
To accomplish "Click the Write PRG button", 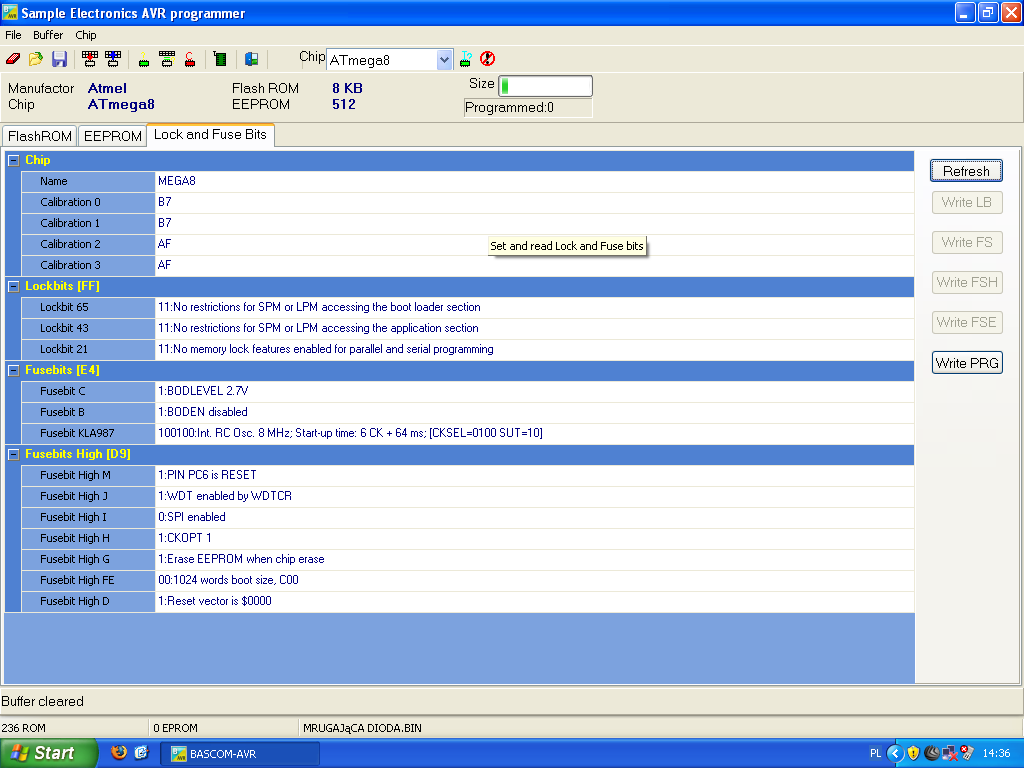I will tap(967, 363).
